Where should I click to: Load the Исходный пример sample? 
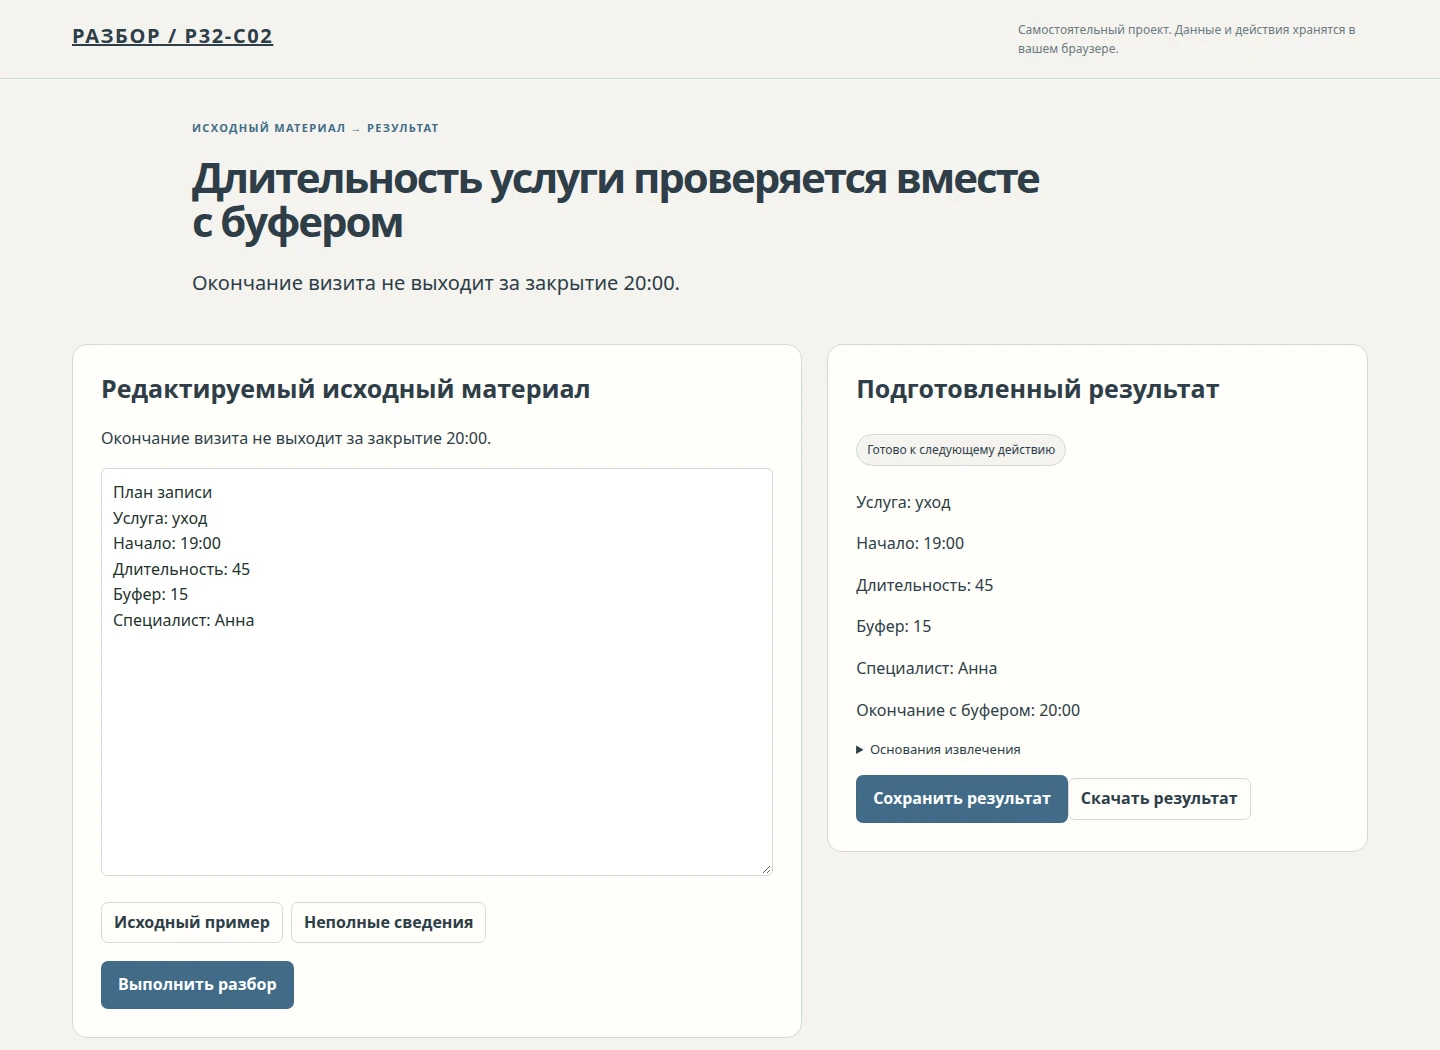point(192,922)
